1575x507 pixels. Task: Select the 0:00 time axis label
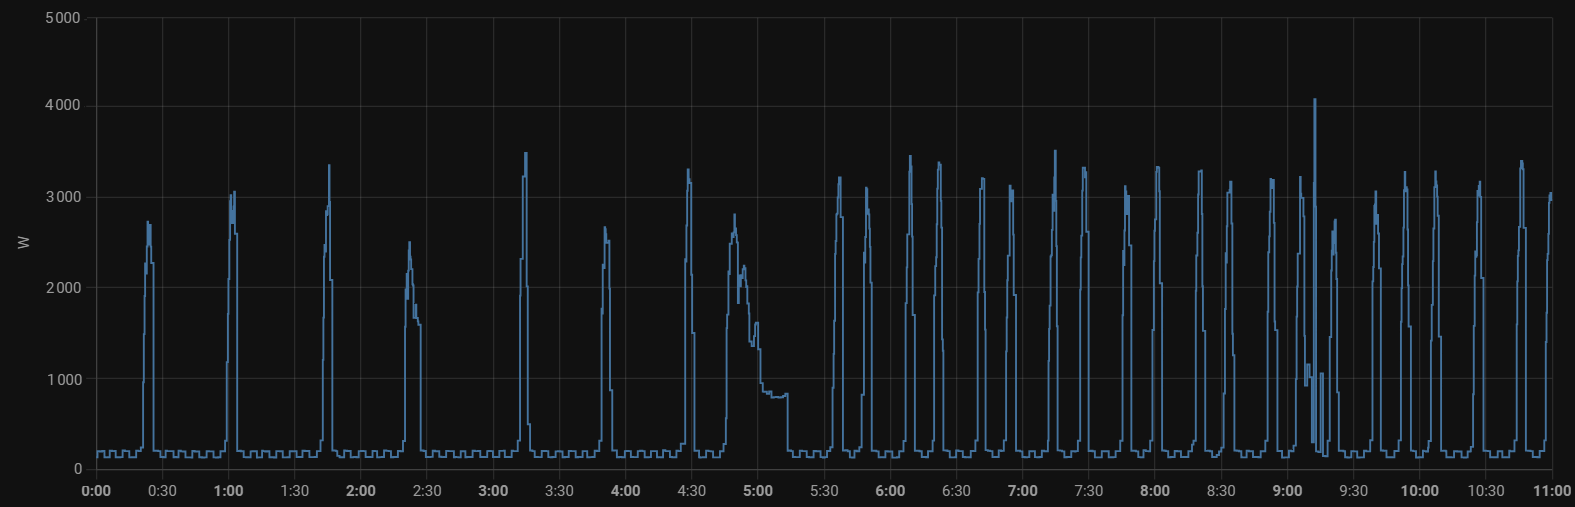tap(96, 491)
